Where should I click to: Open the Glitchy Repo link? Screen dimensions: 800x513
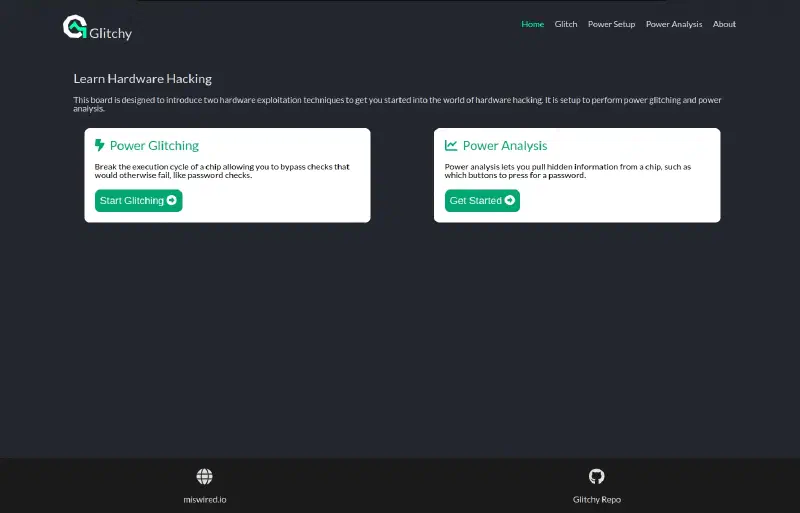tap(596, 499)
